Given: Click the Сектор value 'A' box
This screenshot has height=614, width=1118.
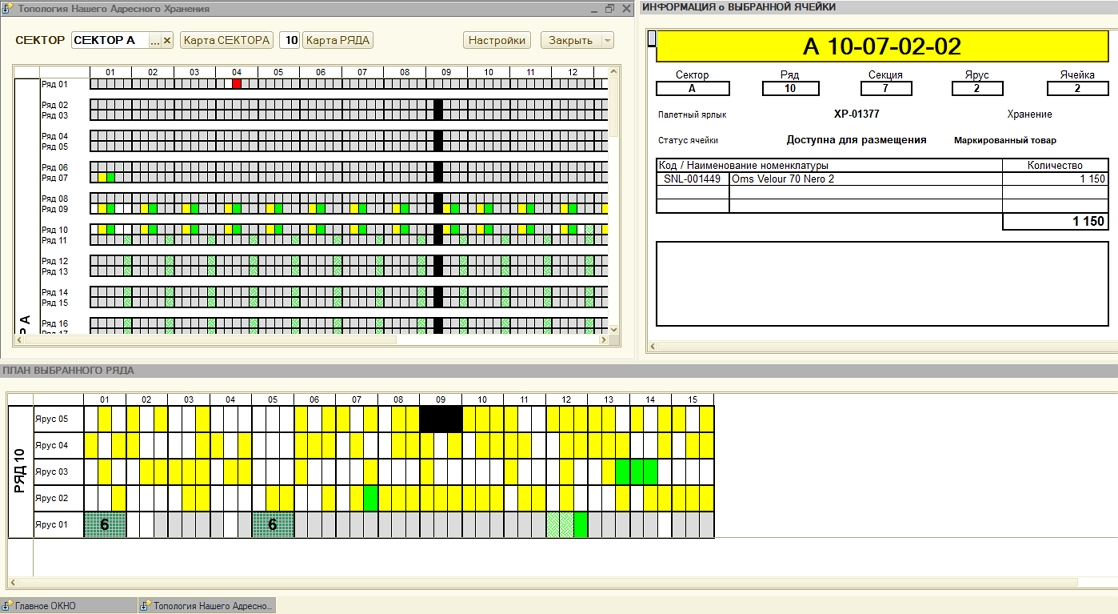Looking at the screenshot, I should point(692,88).
